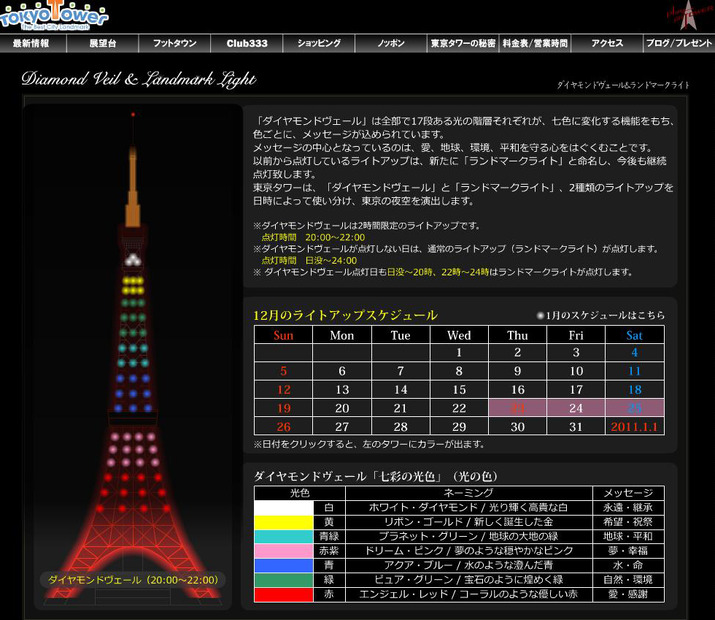This screenshot has height=620, width=715.
Task: Click the エンジェル・レッド naming cell
Action: (x=469, y=595)
